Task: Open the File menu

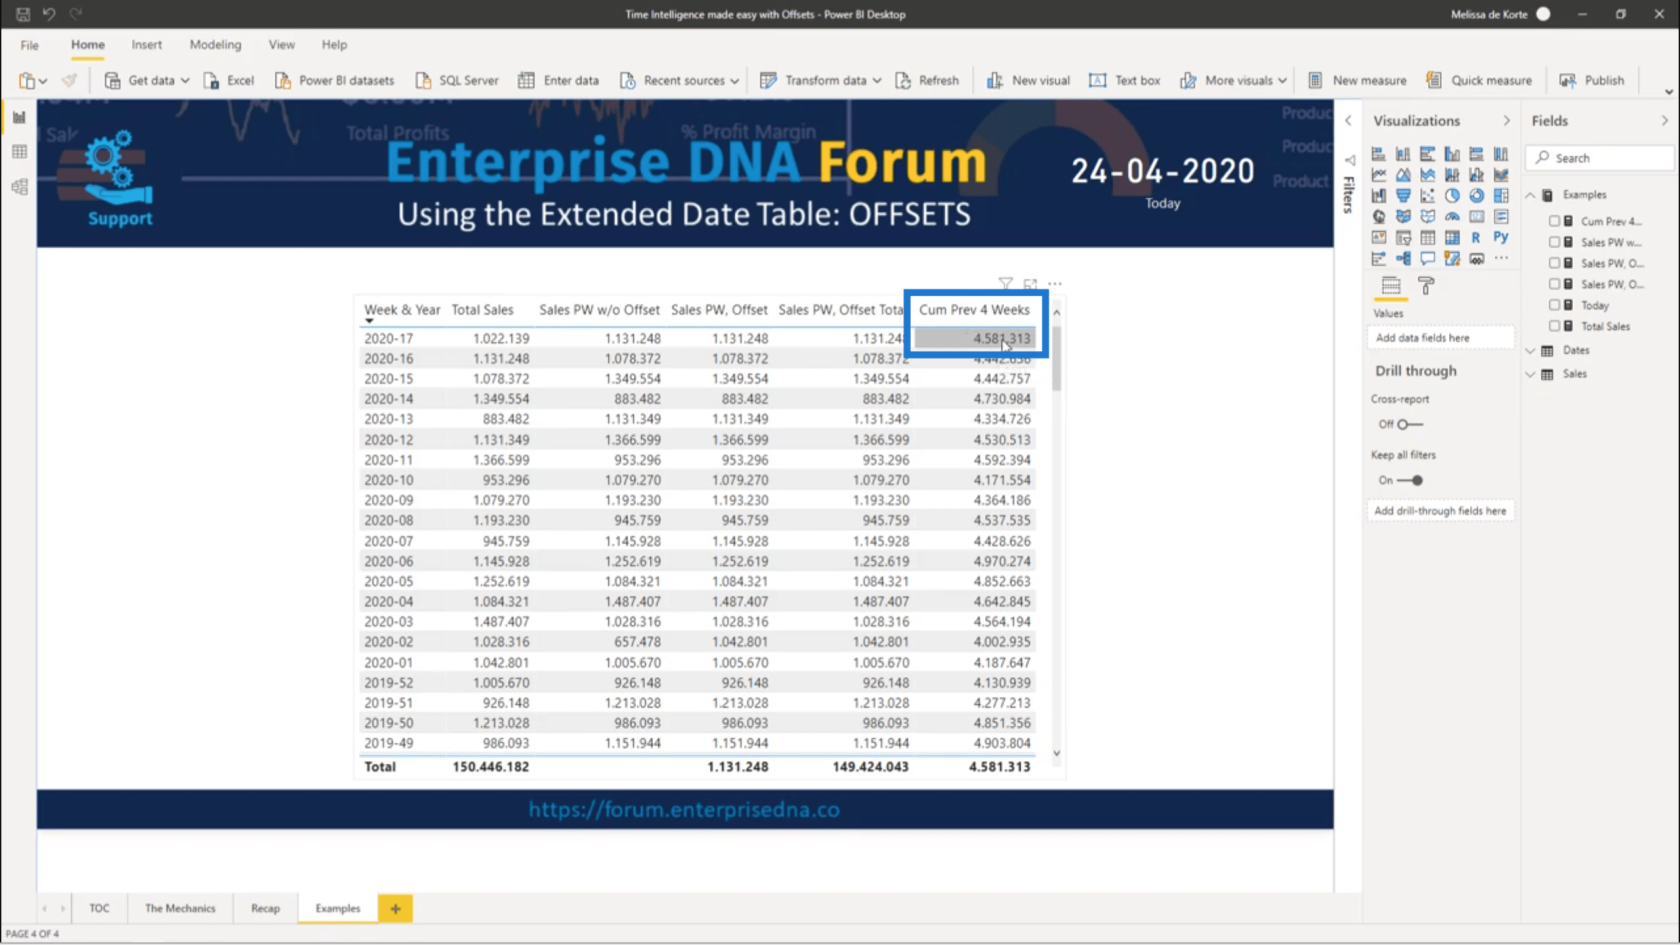Action: [x=30, y=45]
